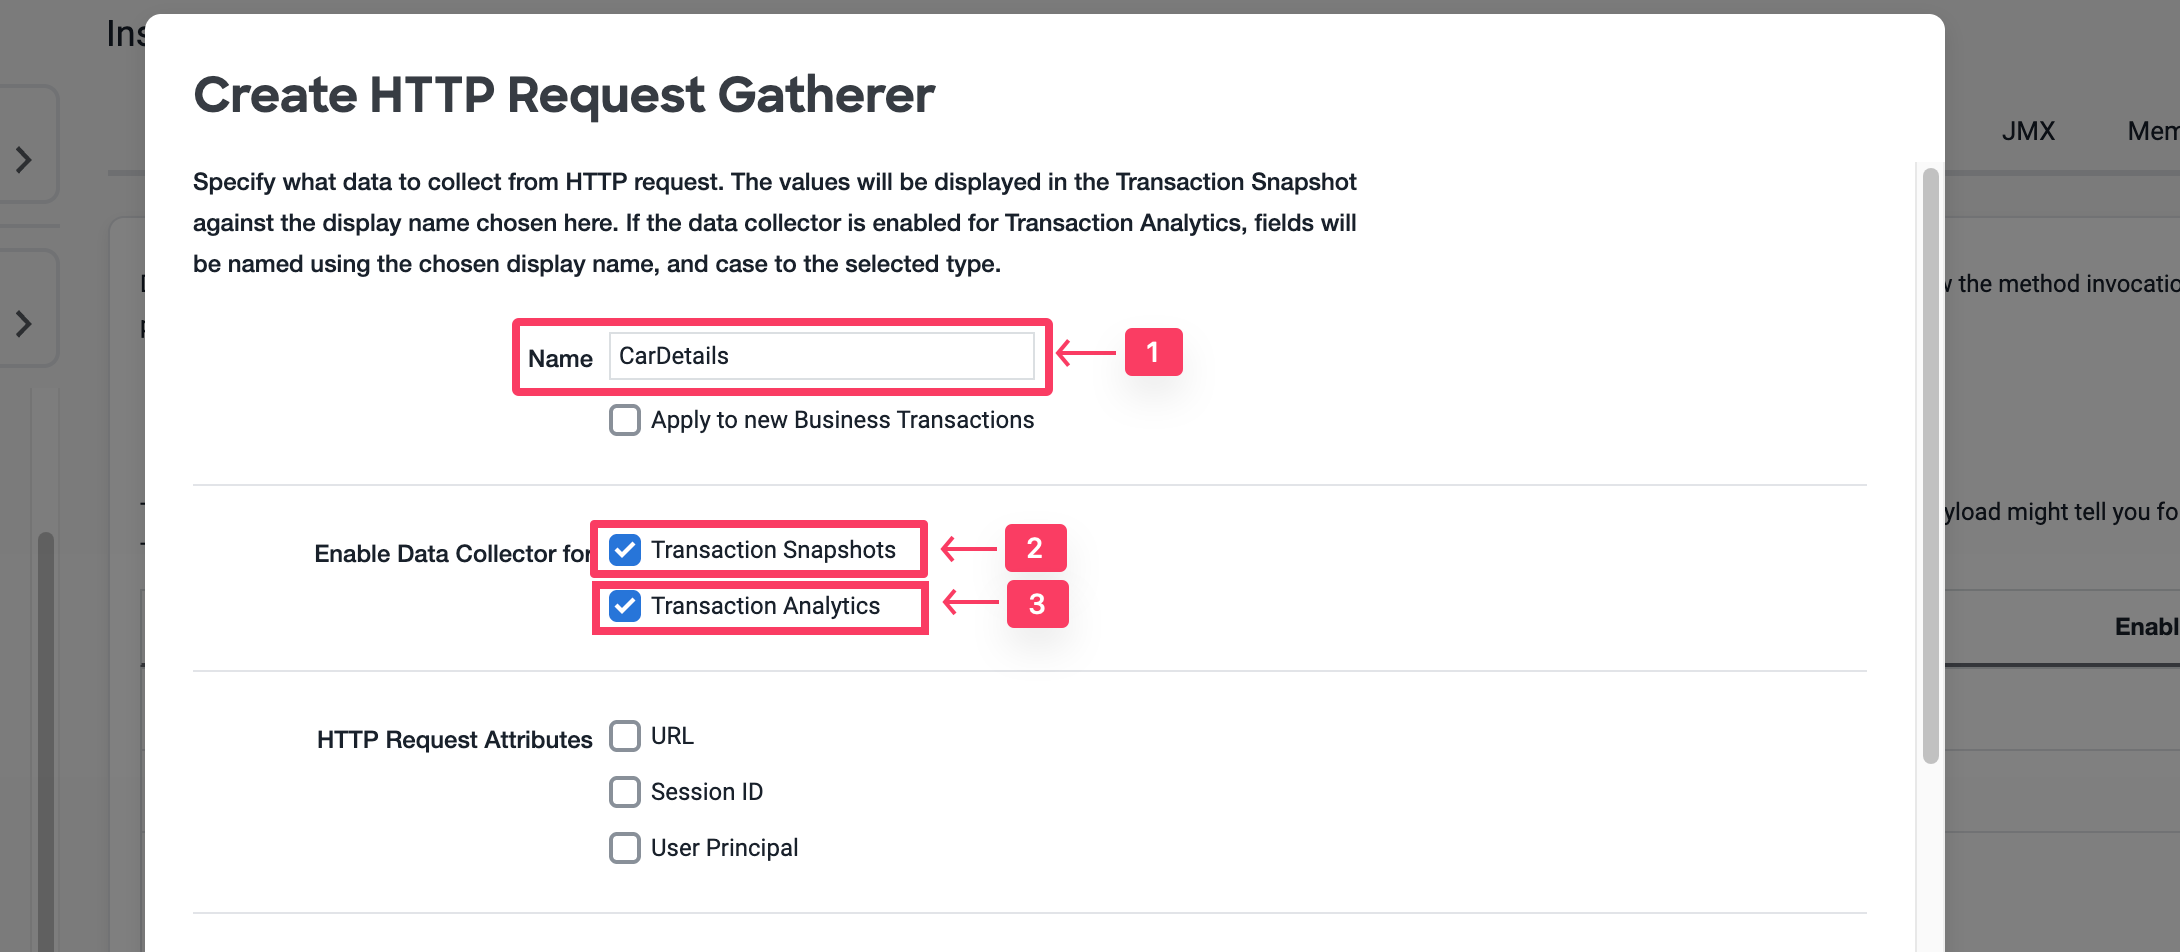Image resolution: width=2180 pixels, height=952 pixels.
Task: Click the red number 2 badge
Action: 1035,548
